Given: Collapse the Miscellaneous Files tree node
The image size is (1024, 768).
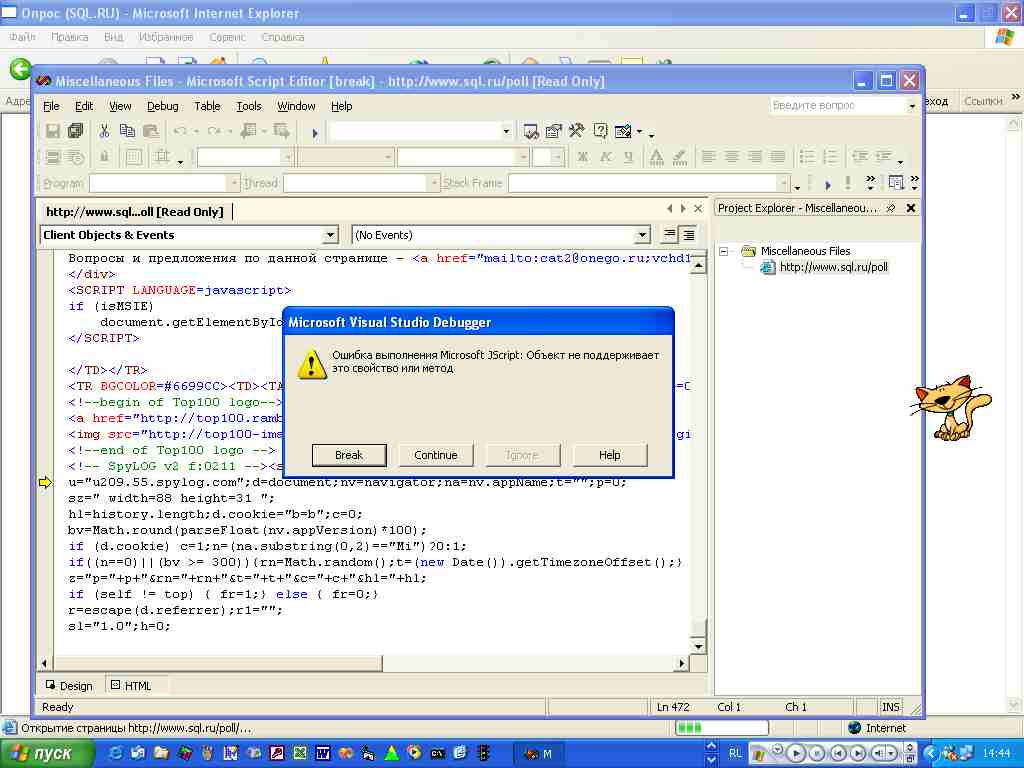Looking at the screenshot, I should [725, 251].
